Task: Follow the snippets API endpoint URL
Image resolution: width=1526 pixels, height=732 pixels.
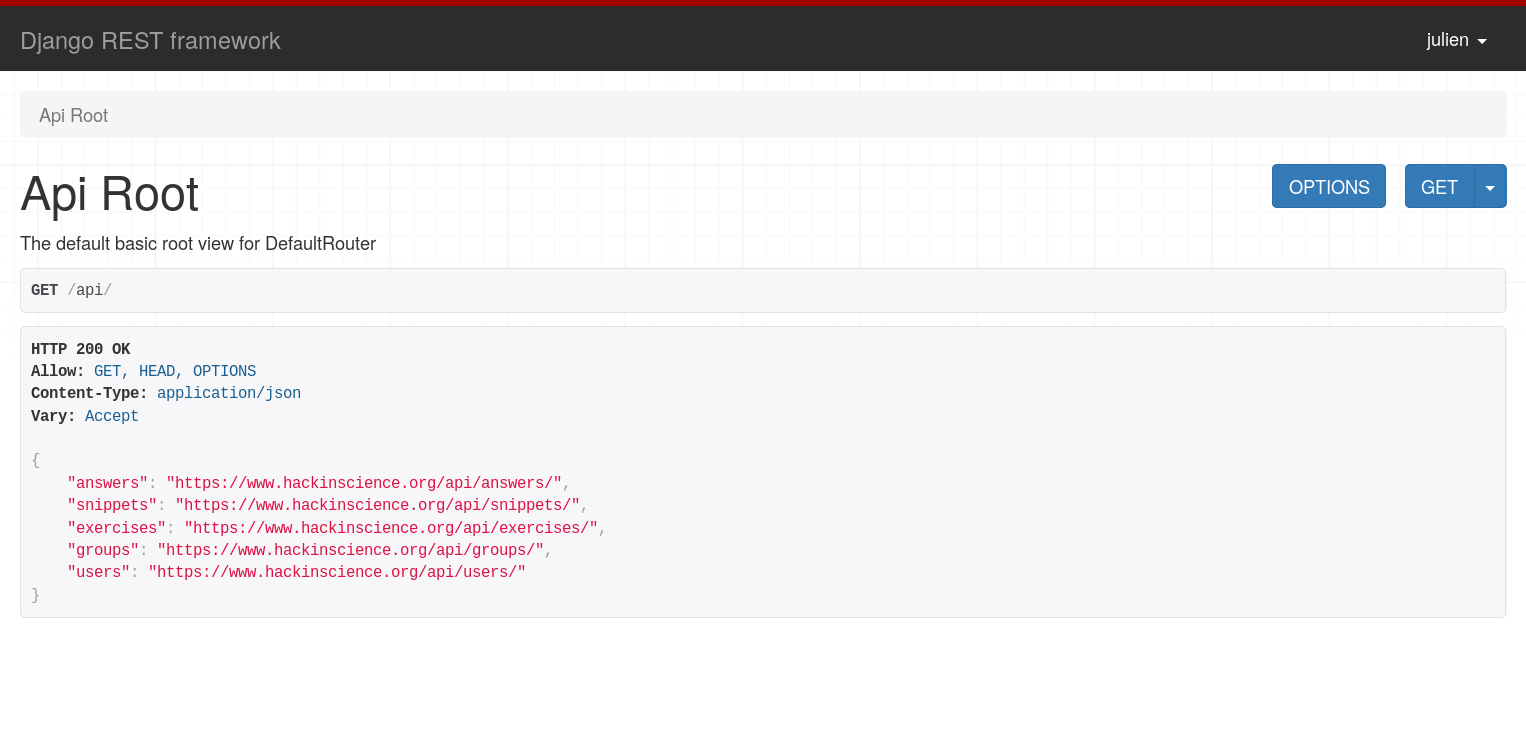Action: tap(377, 505)
